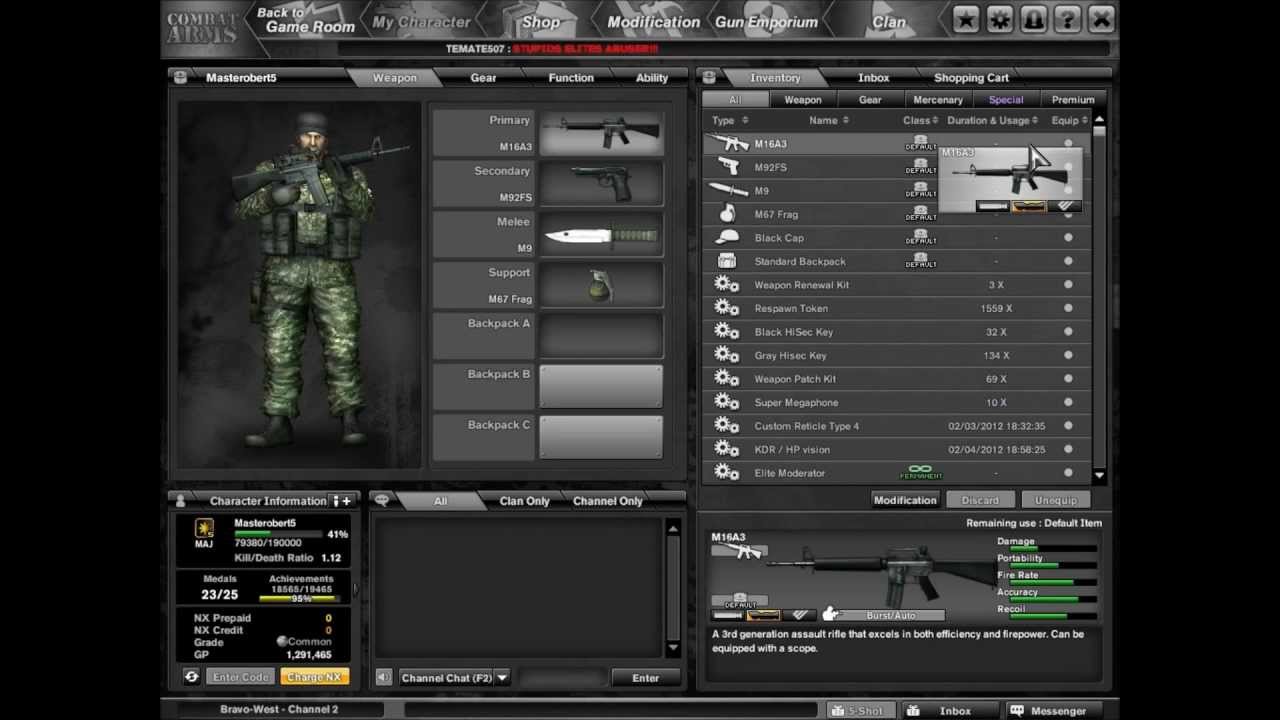Select M16A3 rifle icon in inventory list

tap(728, 144)
